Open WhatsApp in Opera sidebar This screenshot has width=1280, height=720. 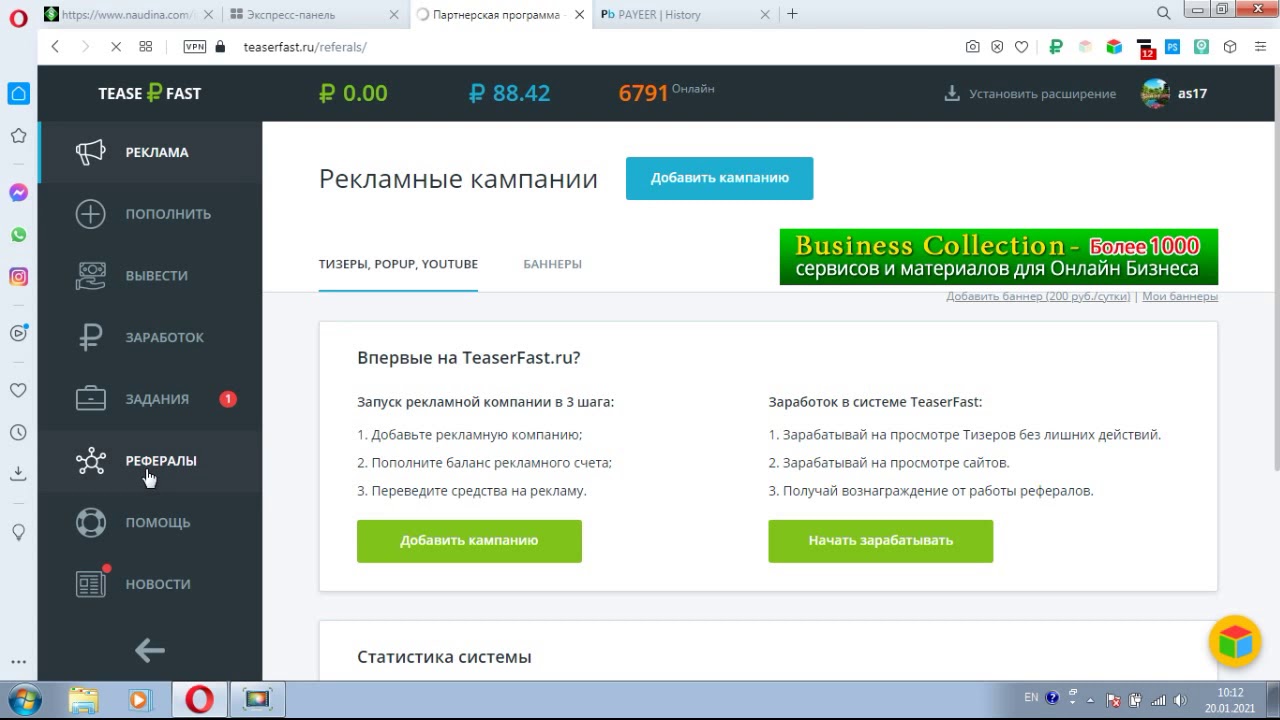pyautogui.click(x=18, y=235)
